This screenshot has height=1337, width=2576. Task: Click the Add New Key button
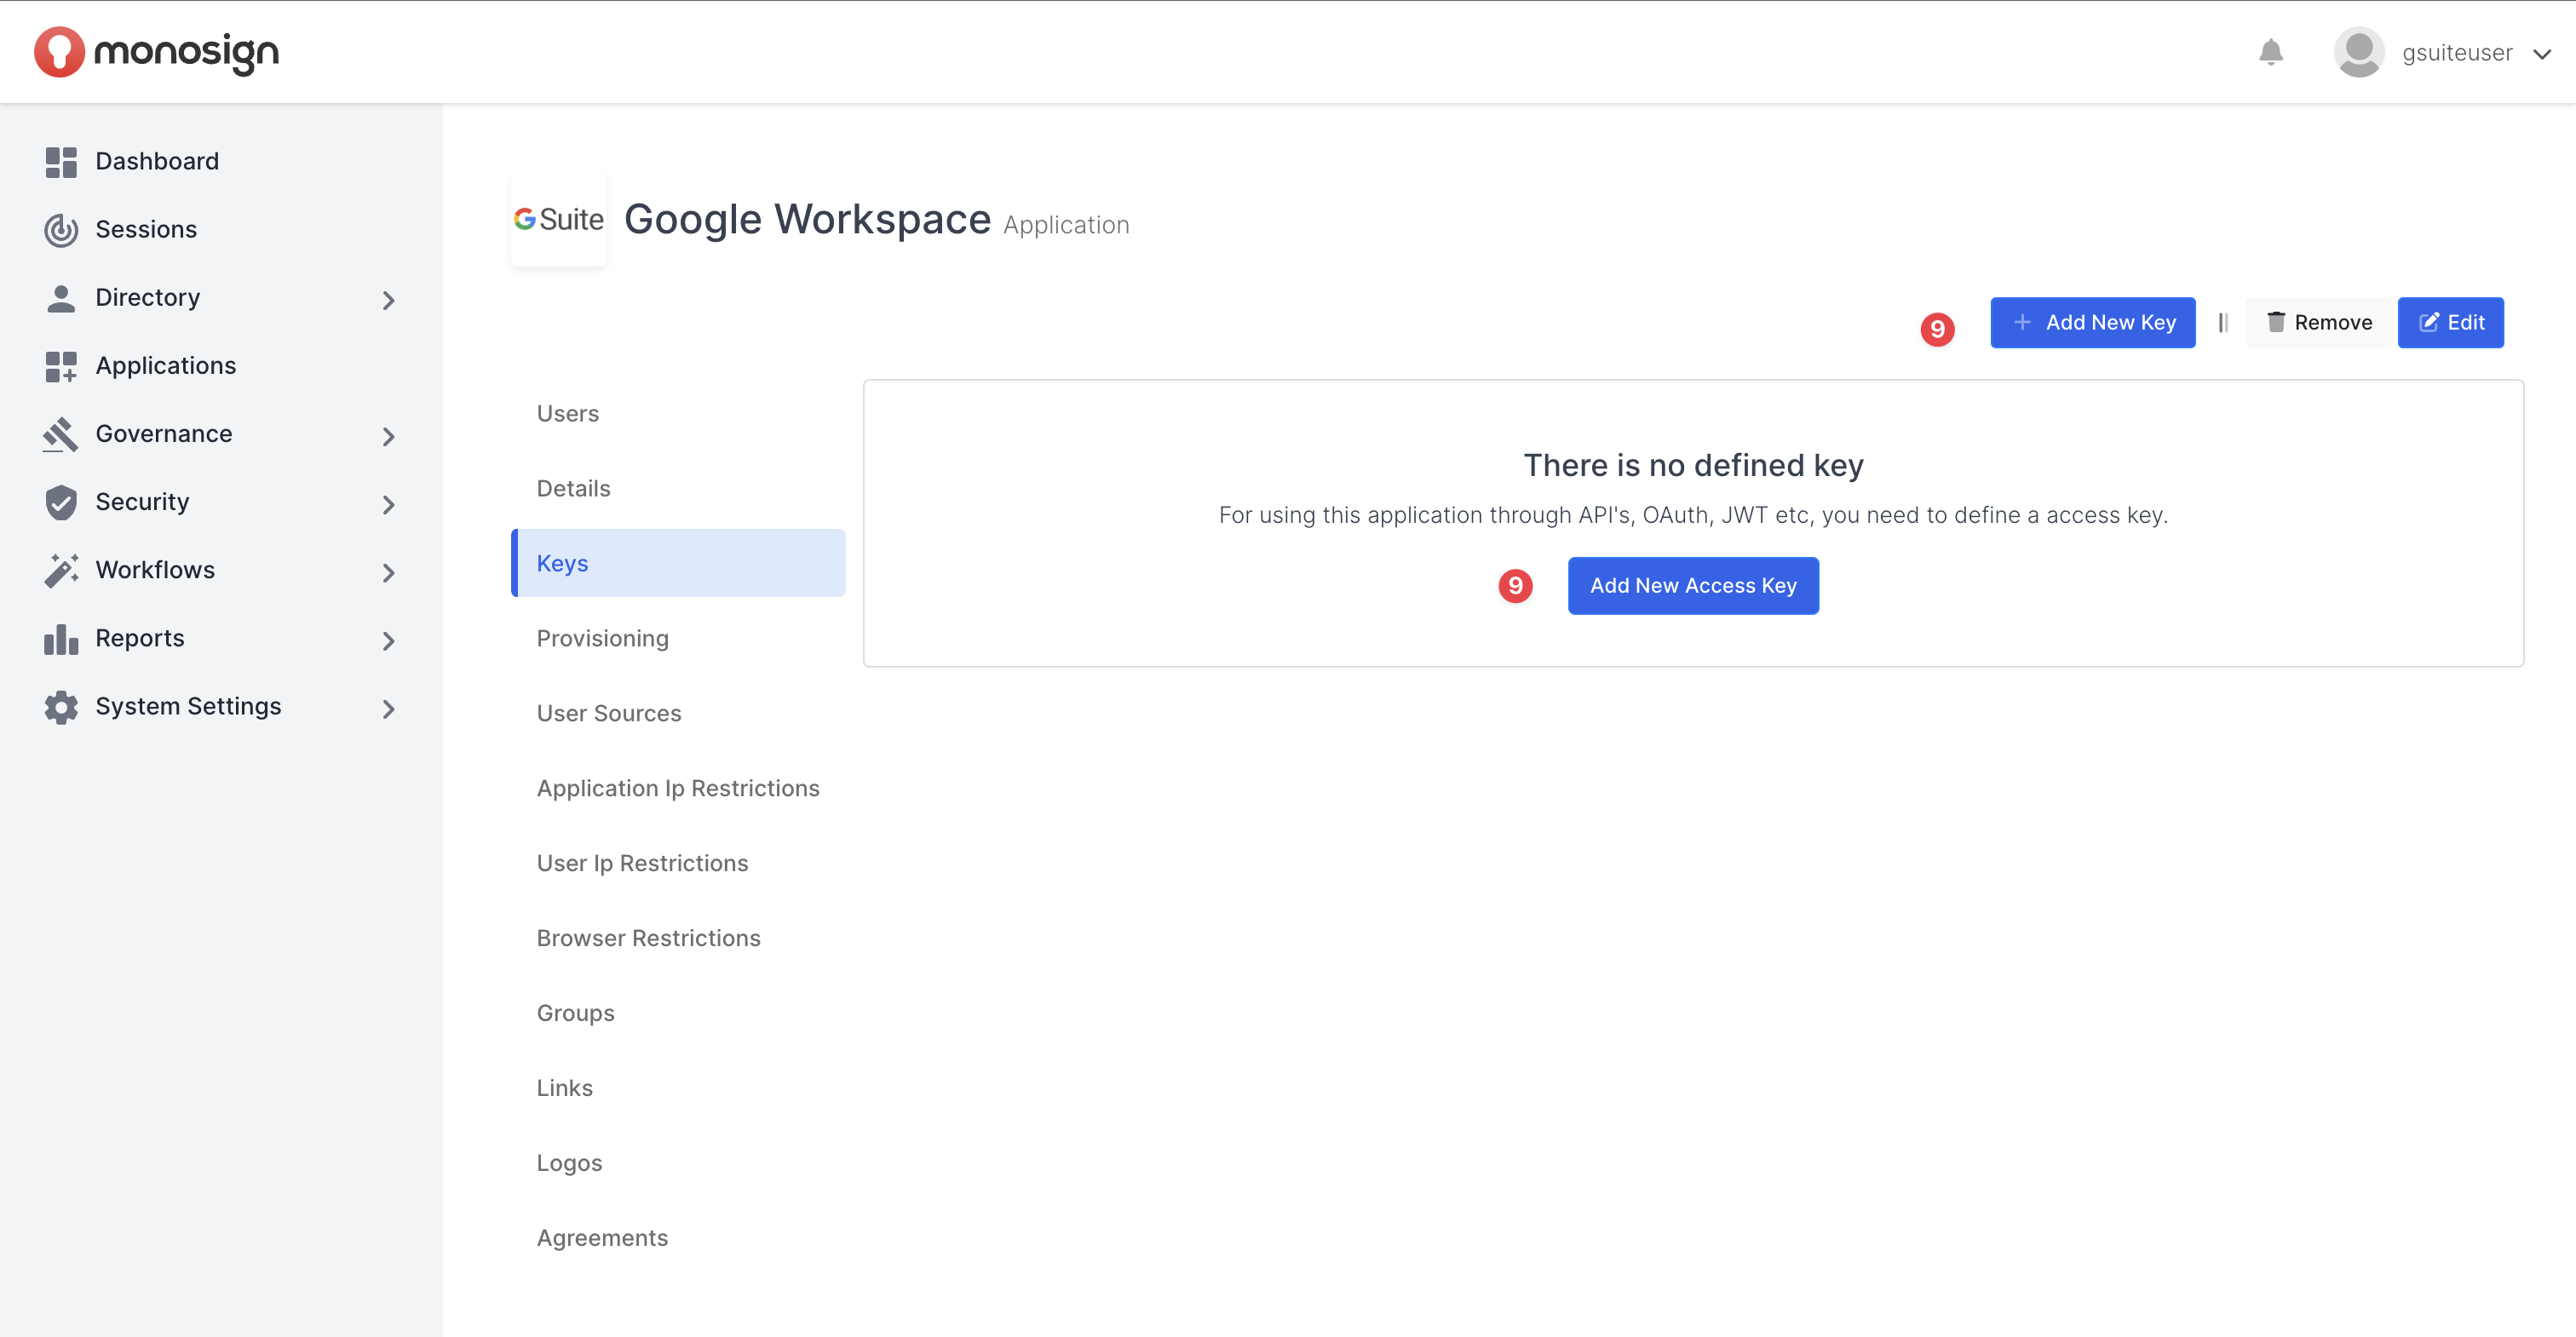[x=2092, y=322]
